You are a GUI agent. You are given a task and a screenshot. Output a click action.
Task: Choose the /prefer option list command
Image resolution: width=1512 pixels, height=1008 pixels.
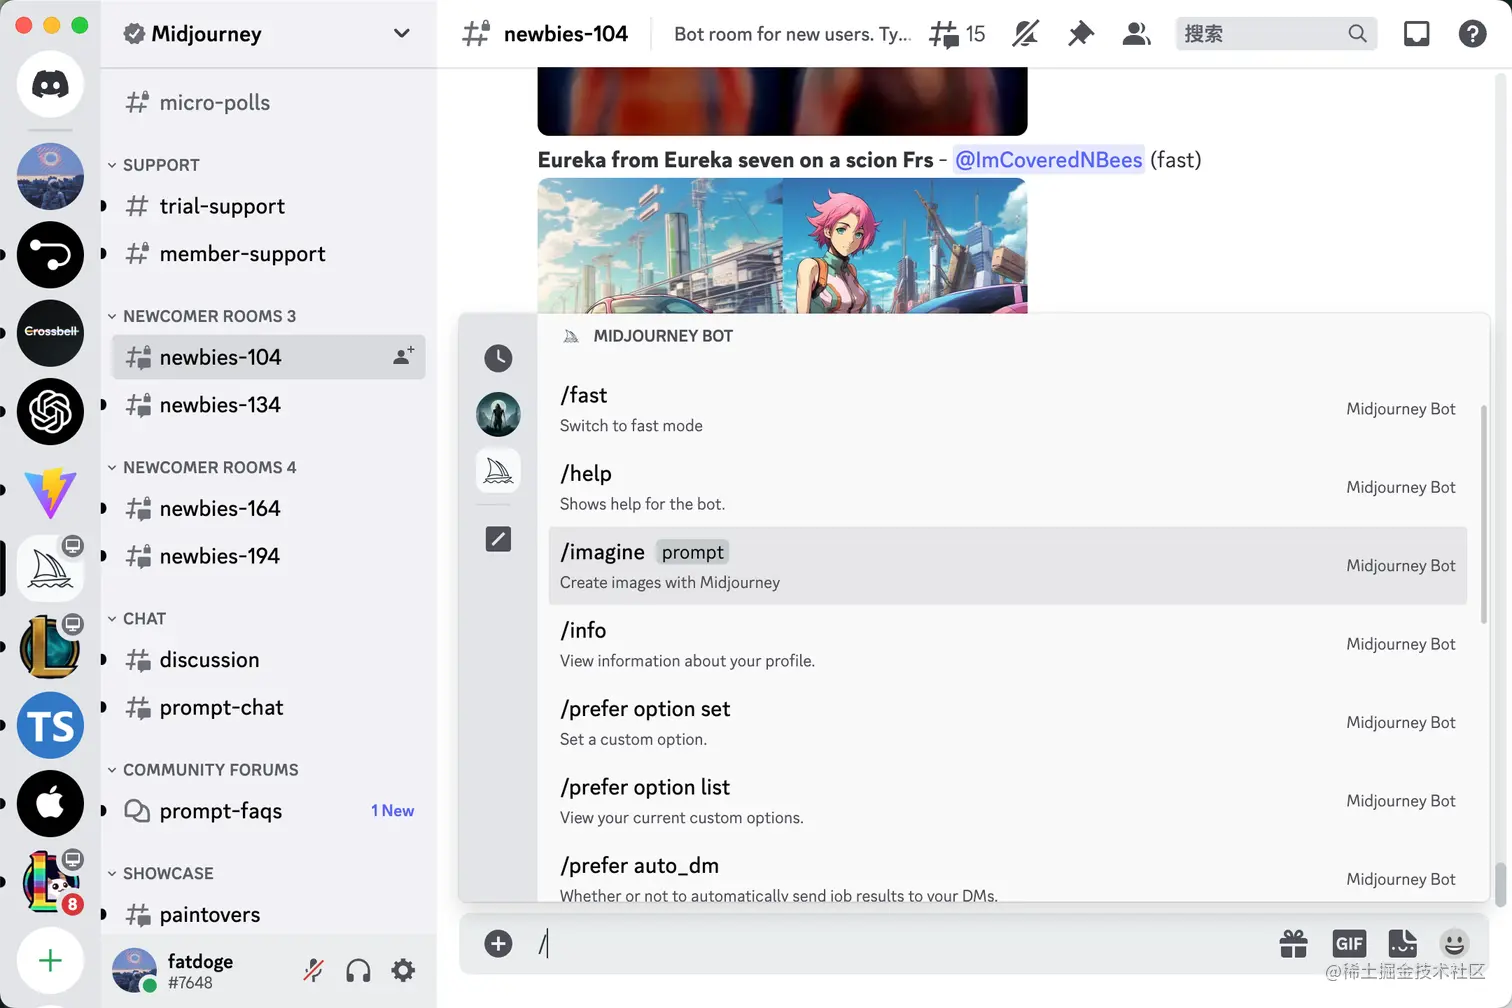coord(1008,801)
